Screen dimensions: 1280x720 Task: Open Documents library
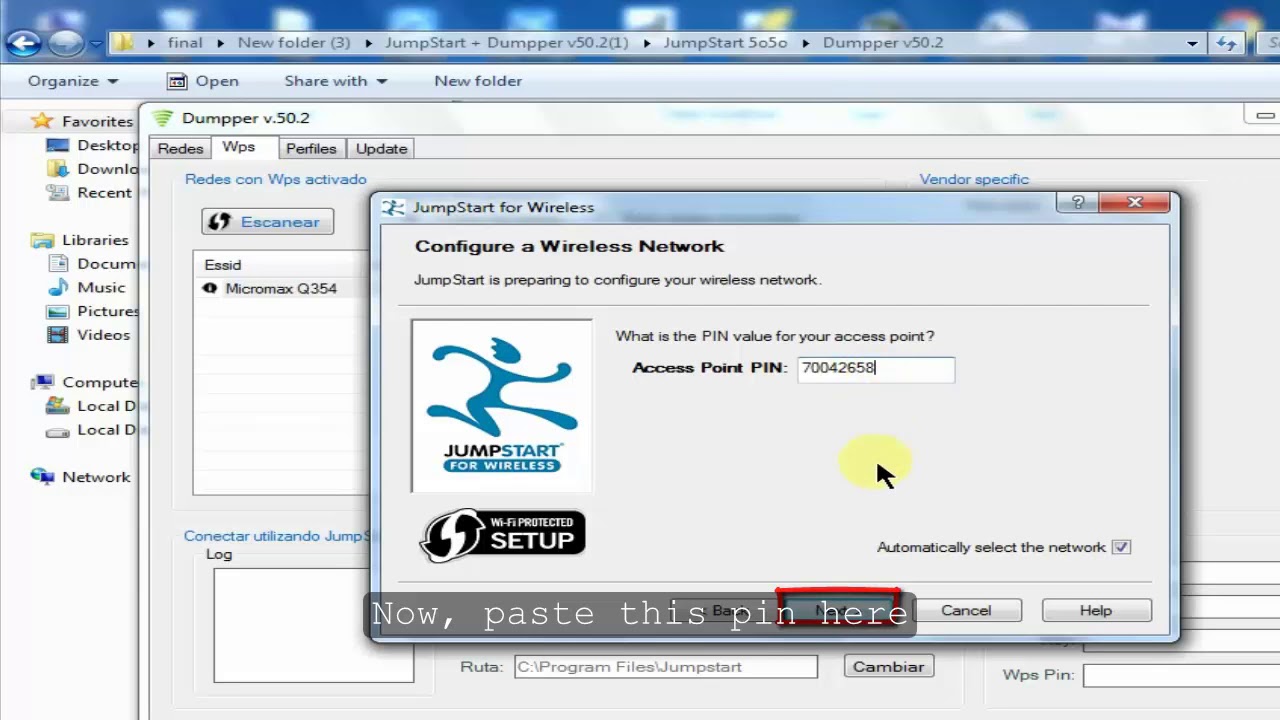(92, 264)
